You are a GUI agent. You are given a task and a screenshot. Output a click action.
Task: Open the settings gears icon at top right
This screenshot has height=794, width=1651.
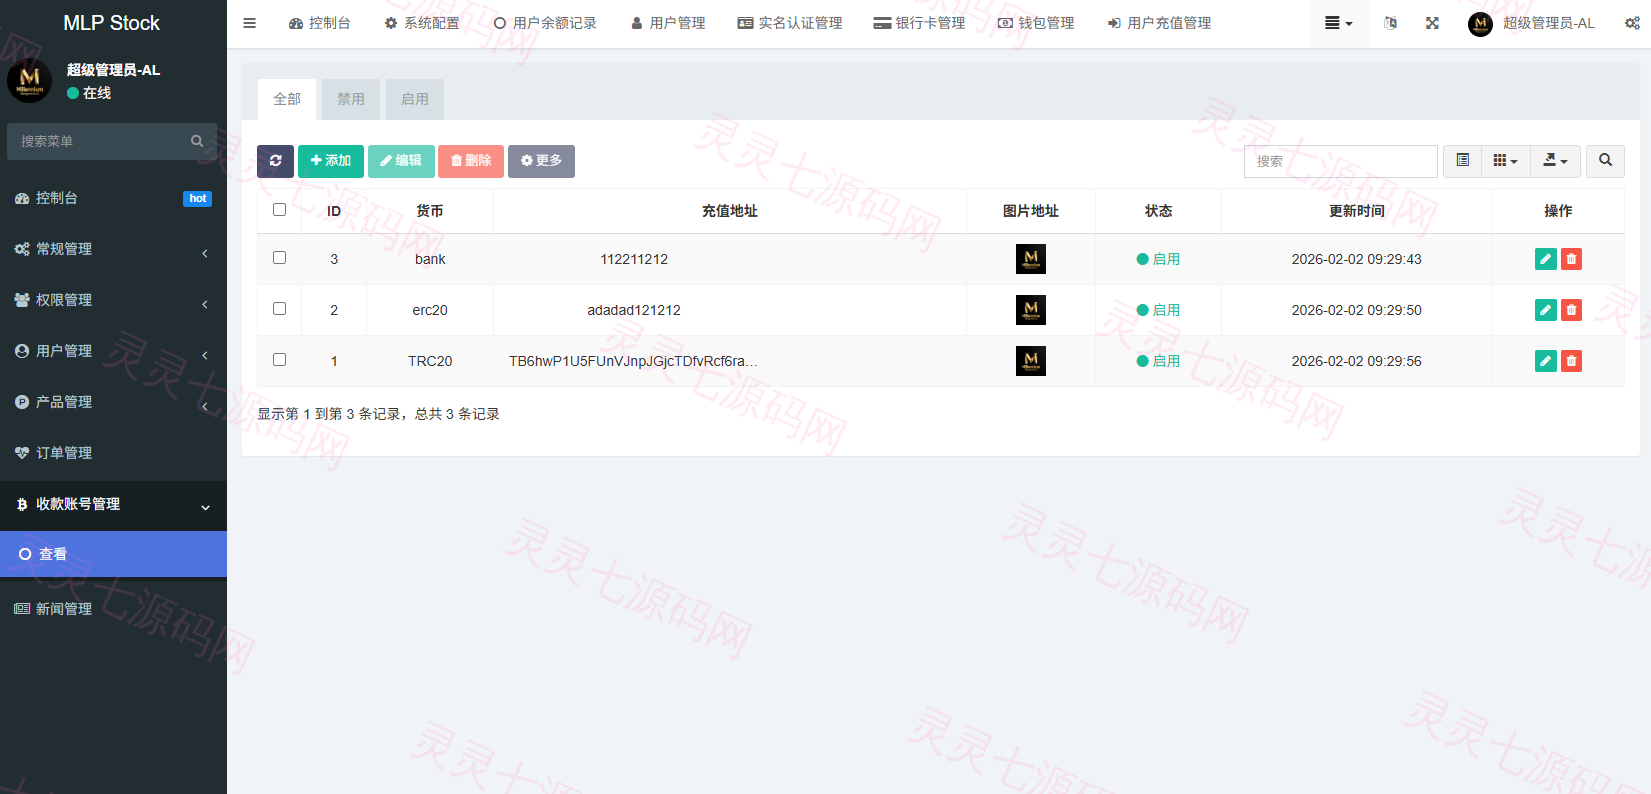[1632, 23]
